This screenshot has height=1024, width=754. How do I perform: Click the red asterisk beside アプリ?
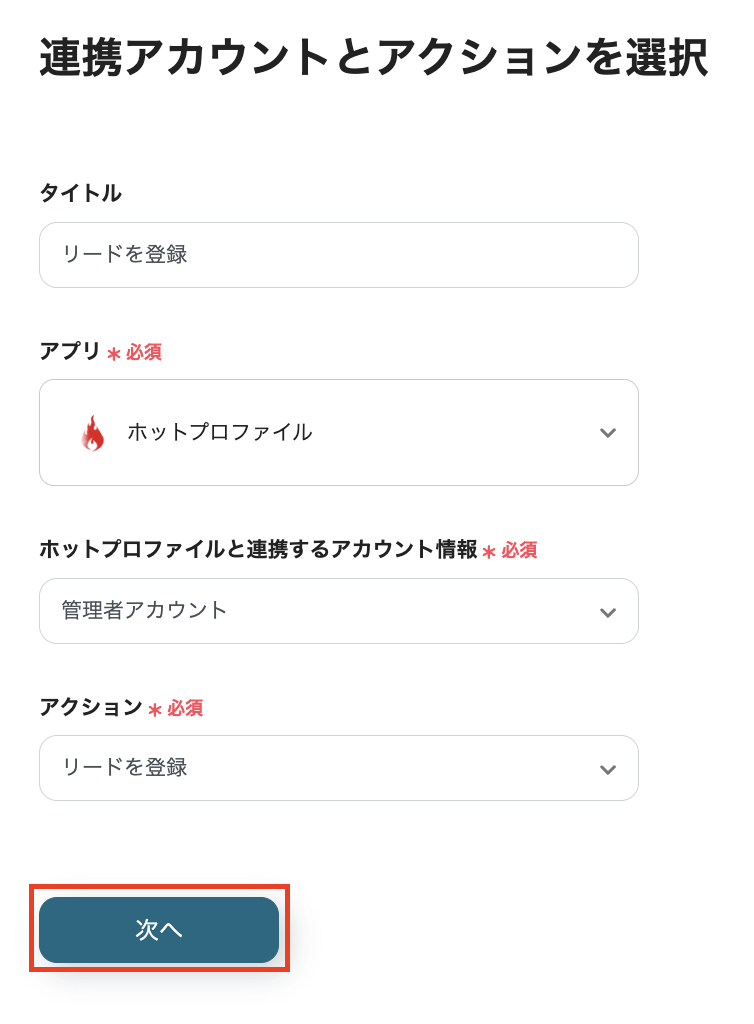114,353
